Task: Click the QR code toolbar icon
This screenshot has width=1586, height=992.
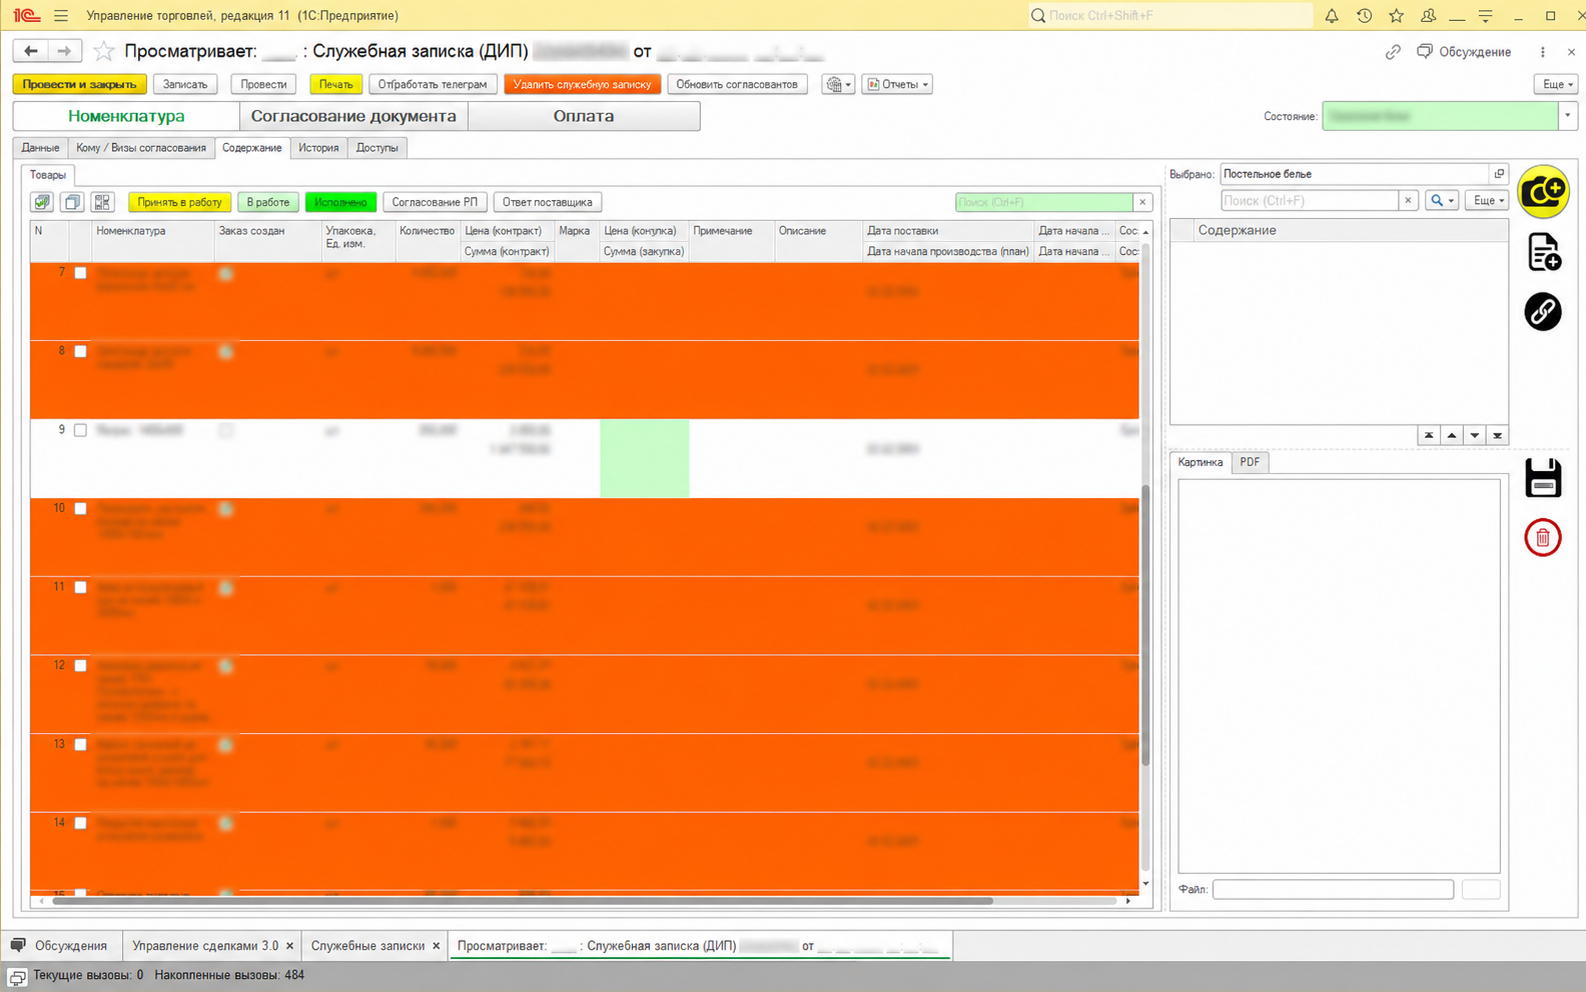Action: point(102,202)
